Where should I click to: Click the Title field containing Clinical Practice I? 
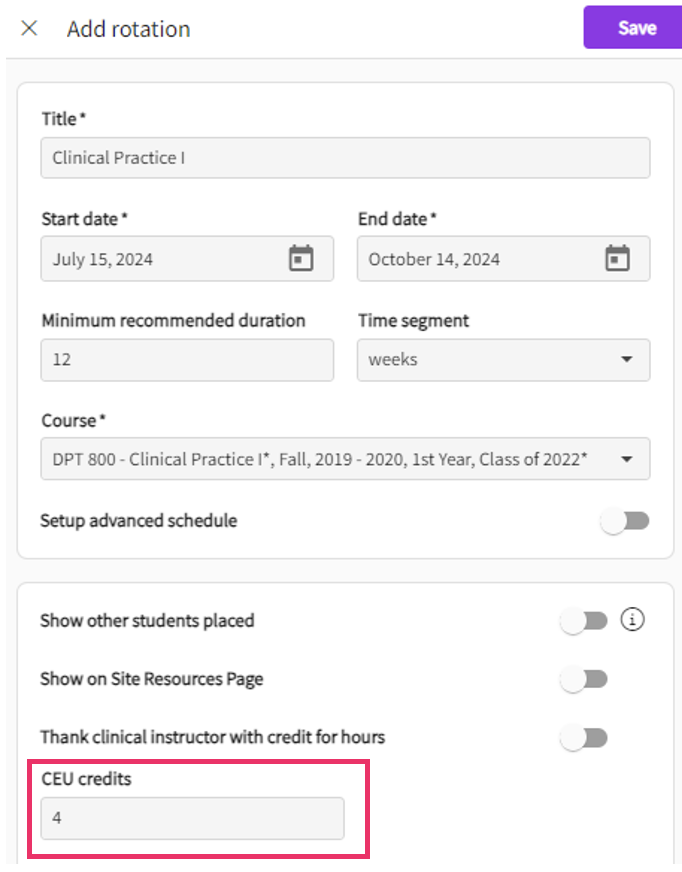pos(345,158)
